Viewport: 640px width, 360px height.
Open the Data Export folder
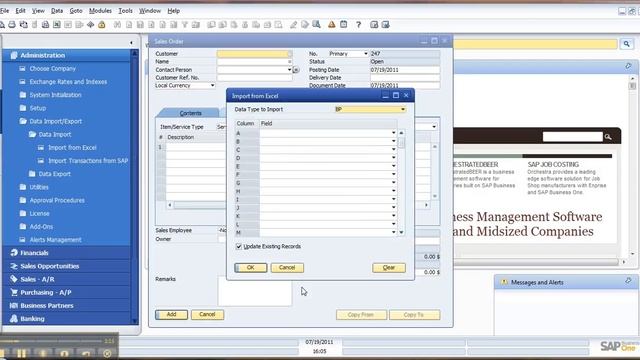[x=54, y=174]
